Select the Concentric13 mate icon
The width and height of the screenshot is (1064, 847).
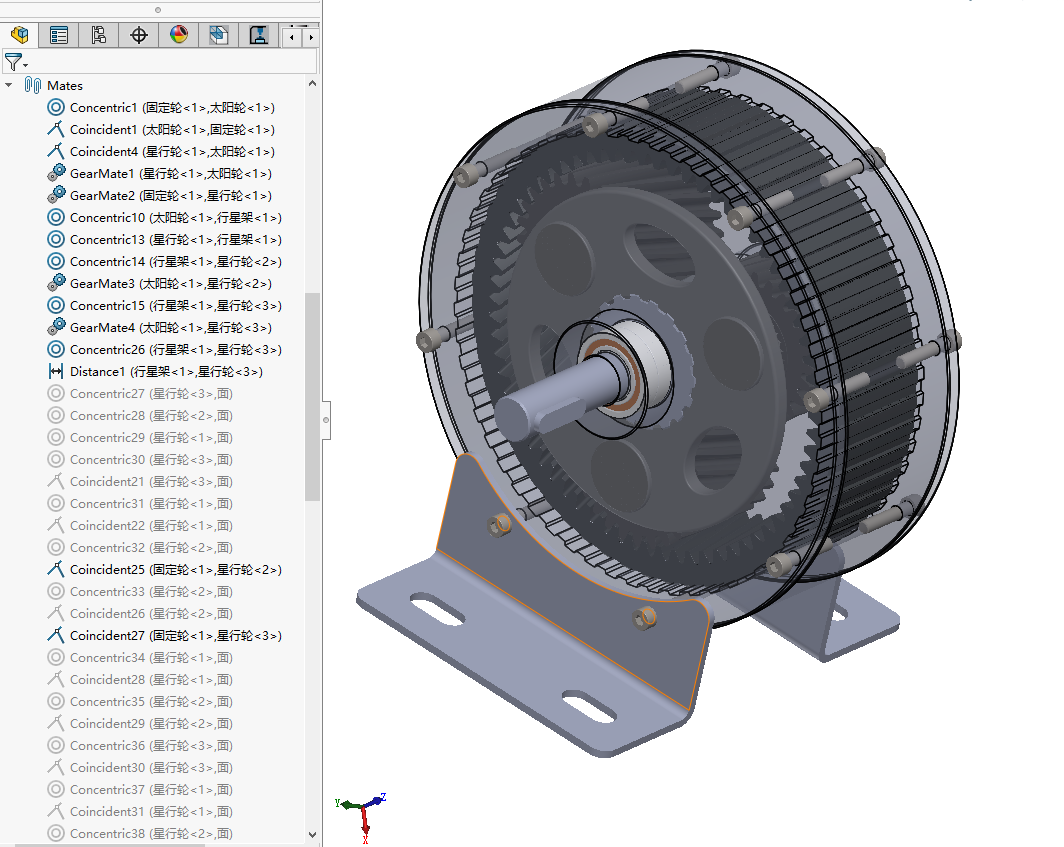(56, 240)
